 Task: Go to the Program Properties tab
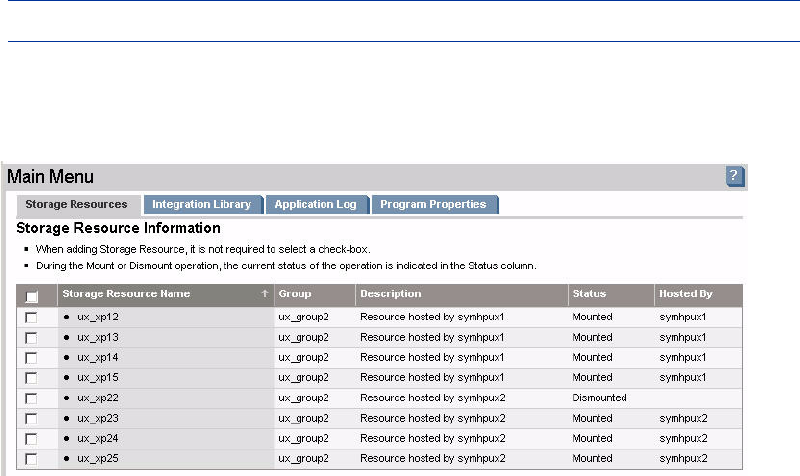433,204
